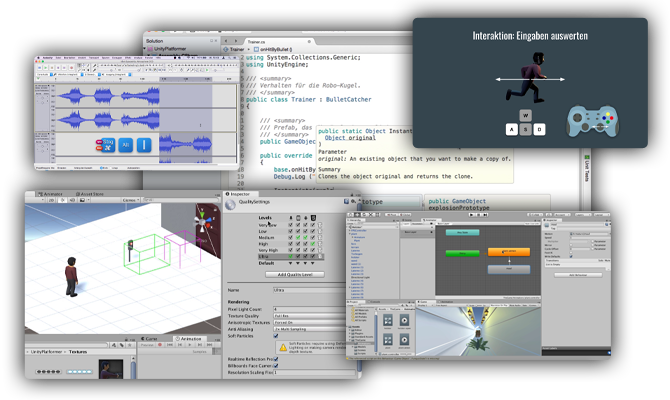This screenshot has width=670, height=400.
Task: Open the Inspector gear settings icon
Action: tap(353, 201)
